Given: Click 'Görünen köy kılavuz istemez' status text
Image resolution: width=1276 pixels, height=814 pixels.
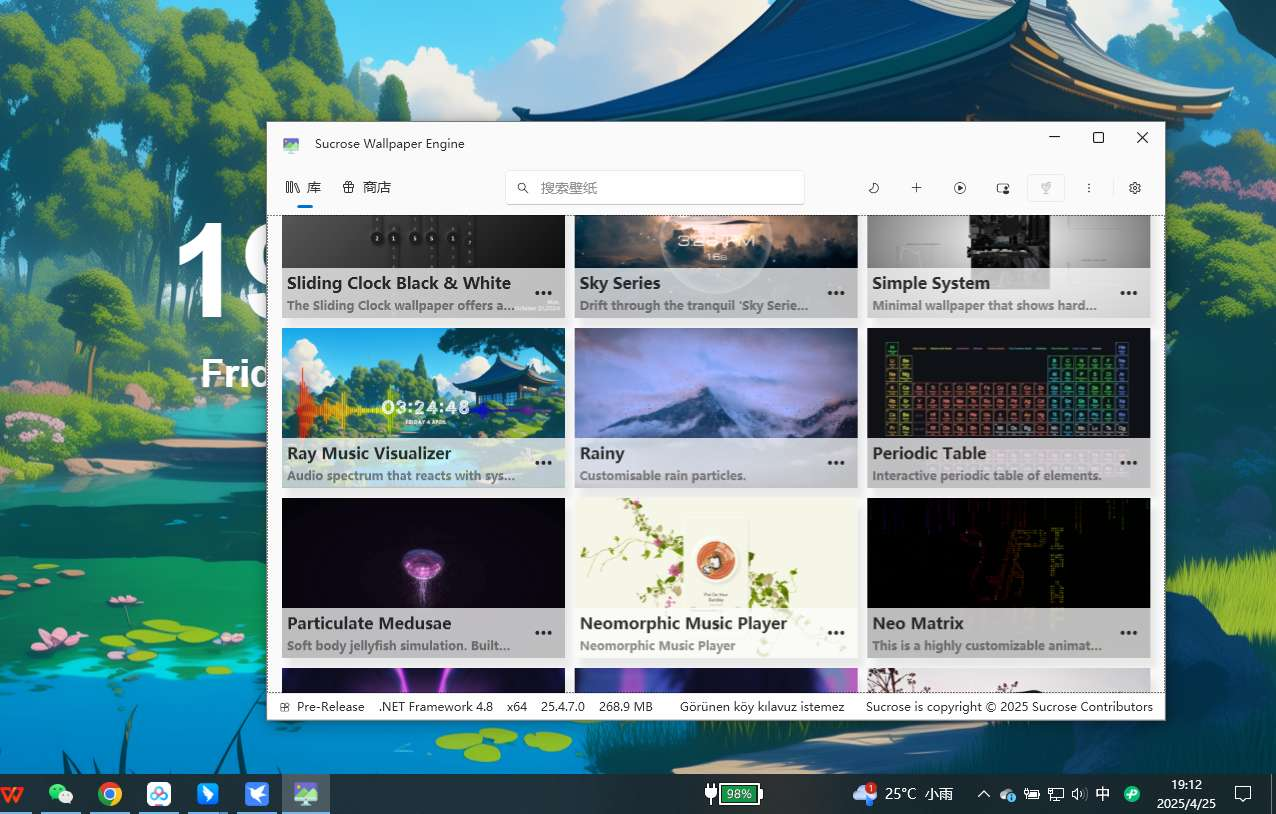Looking at the screenshot, I should [x=762, y=706].
